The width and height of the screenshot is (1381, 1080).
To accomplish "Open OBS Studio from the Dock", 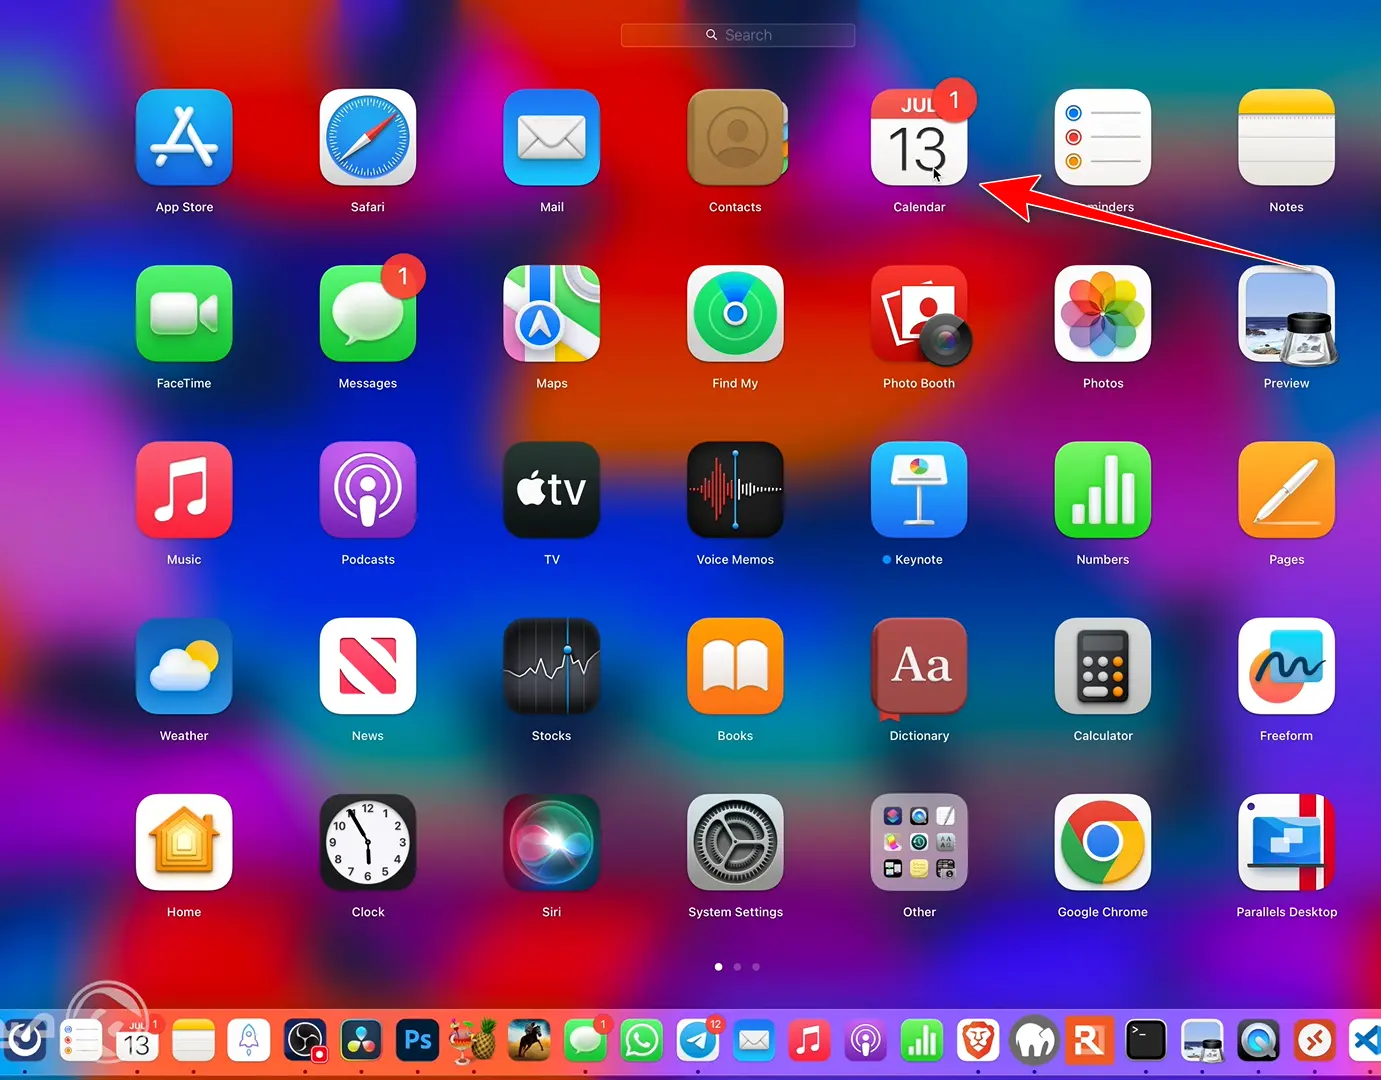I will [x=304, y=1040].
